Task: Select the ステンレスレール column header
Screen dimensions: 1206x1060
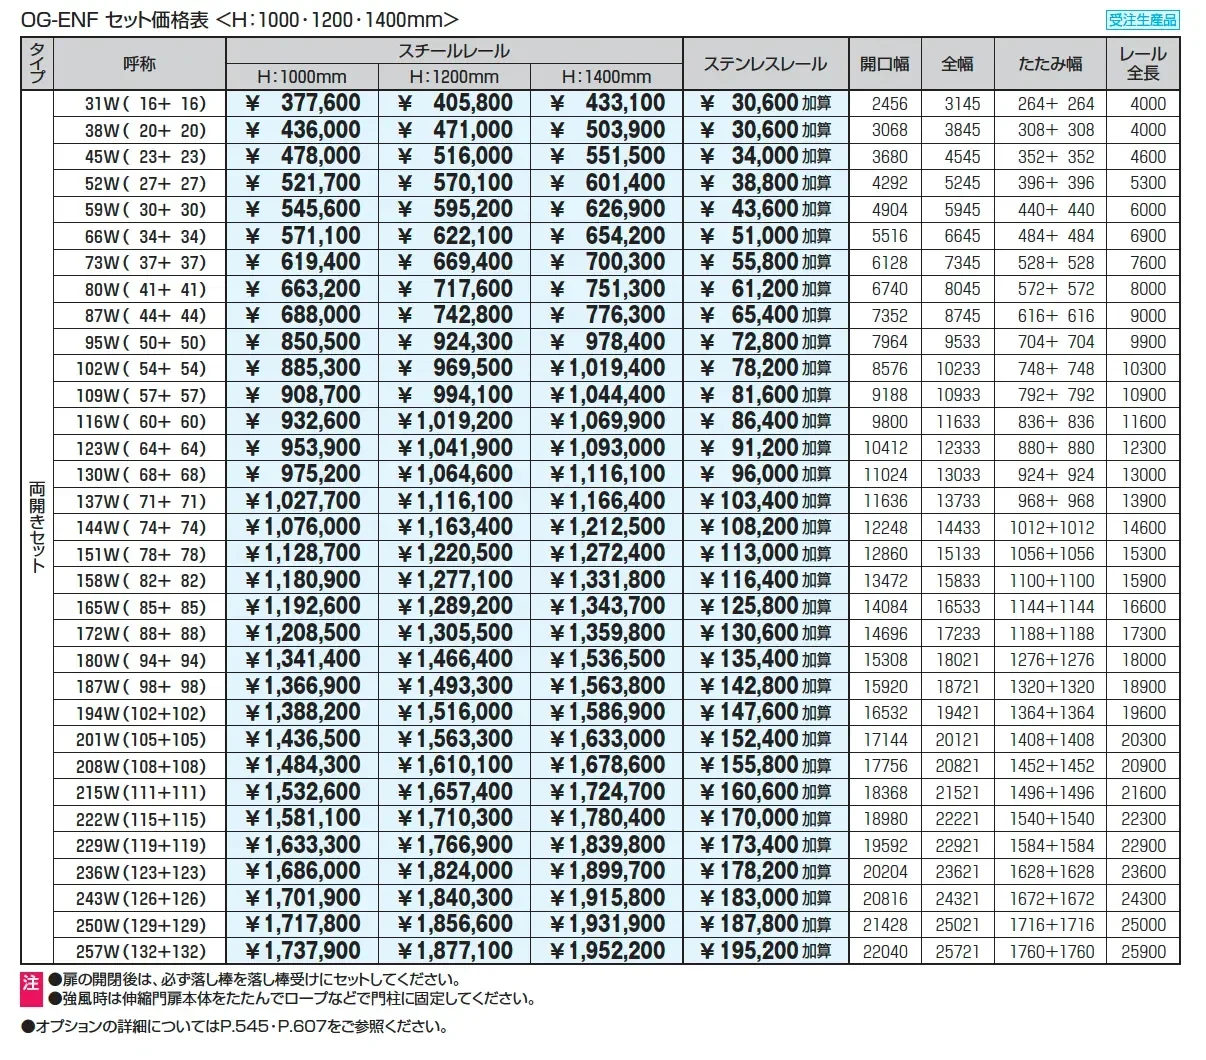Action: [x=765, y=64]
